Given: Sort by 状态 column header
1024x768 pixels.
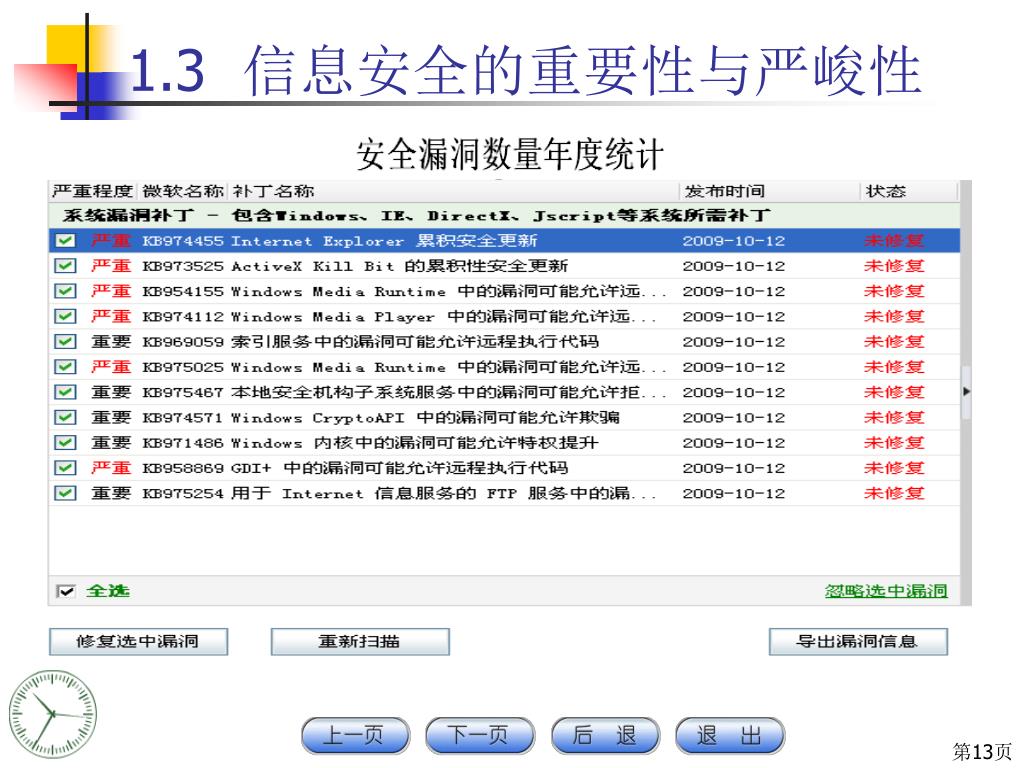Looking at the screenshot, I should coord(908,191).
